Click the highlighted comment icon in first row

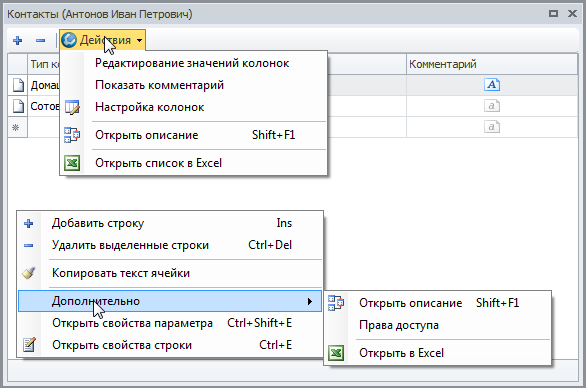492,85
